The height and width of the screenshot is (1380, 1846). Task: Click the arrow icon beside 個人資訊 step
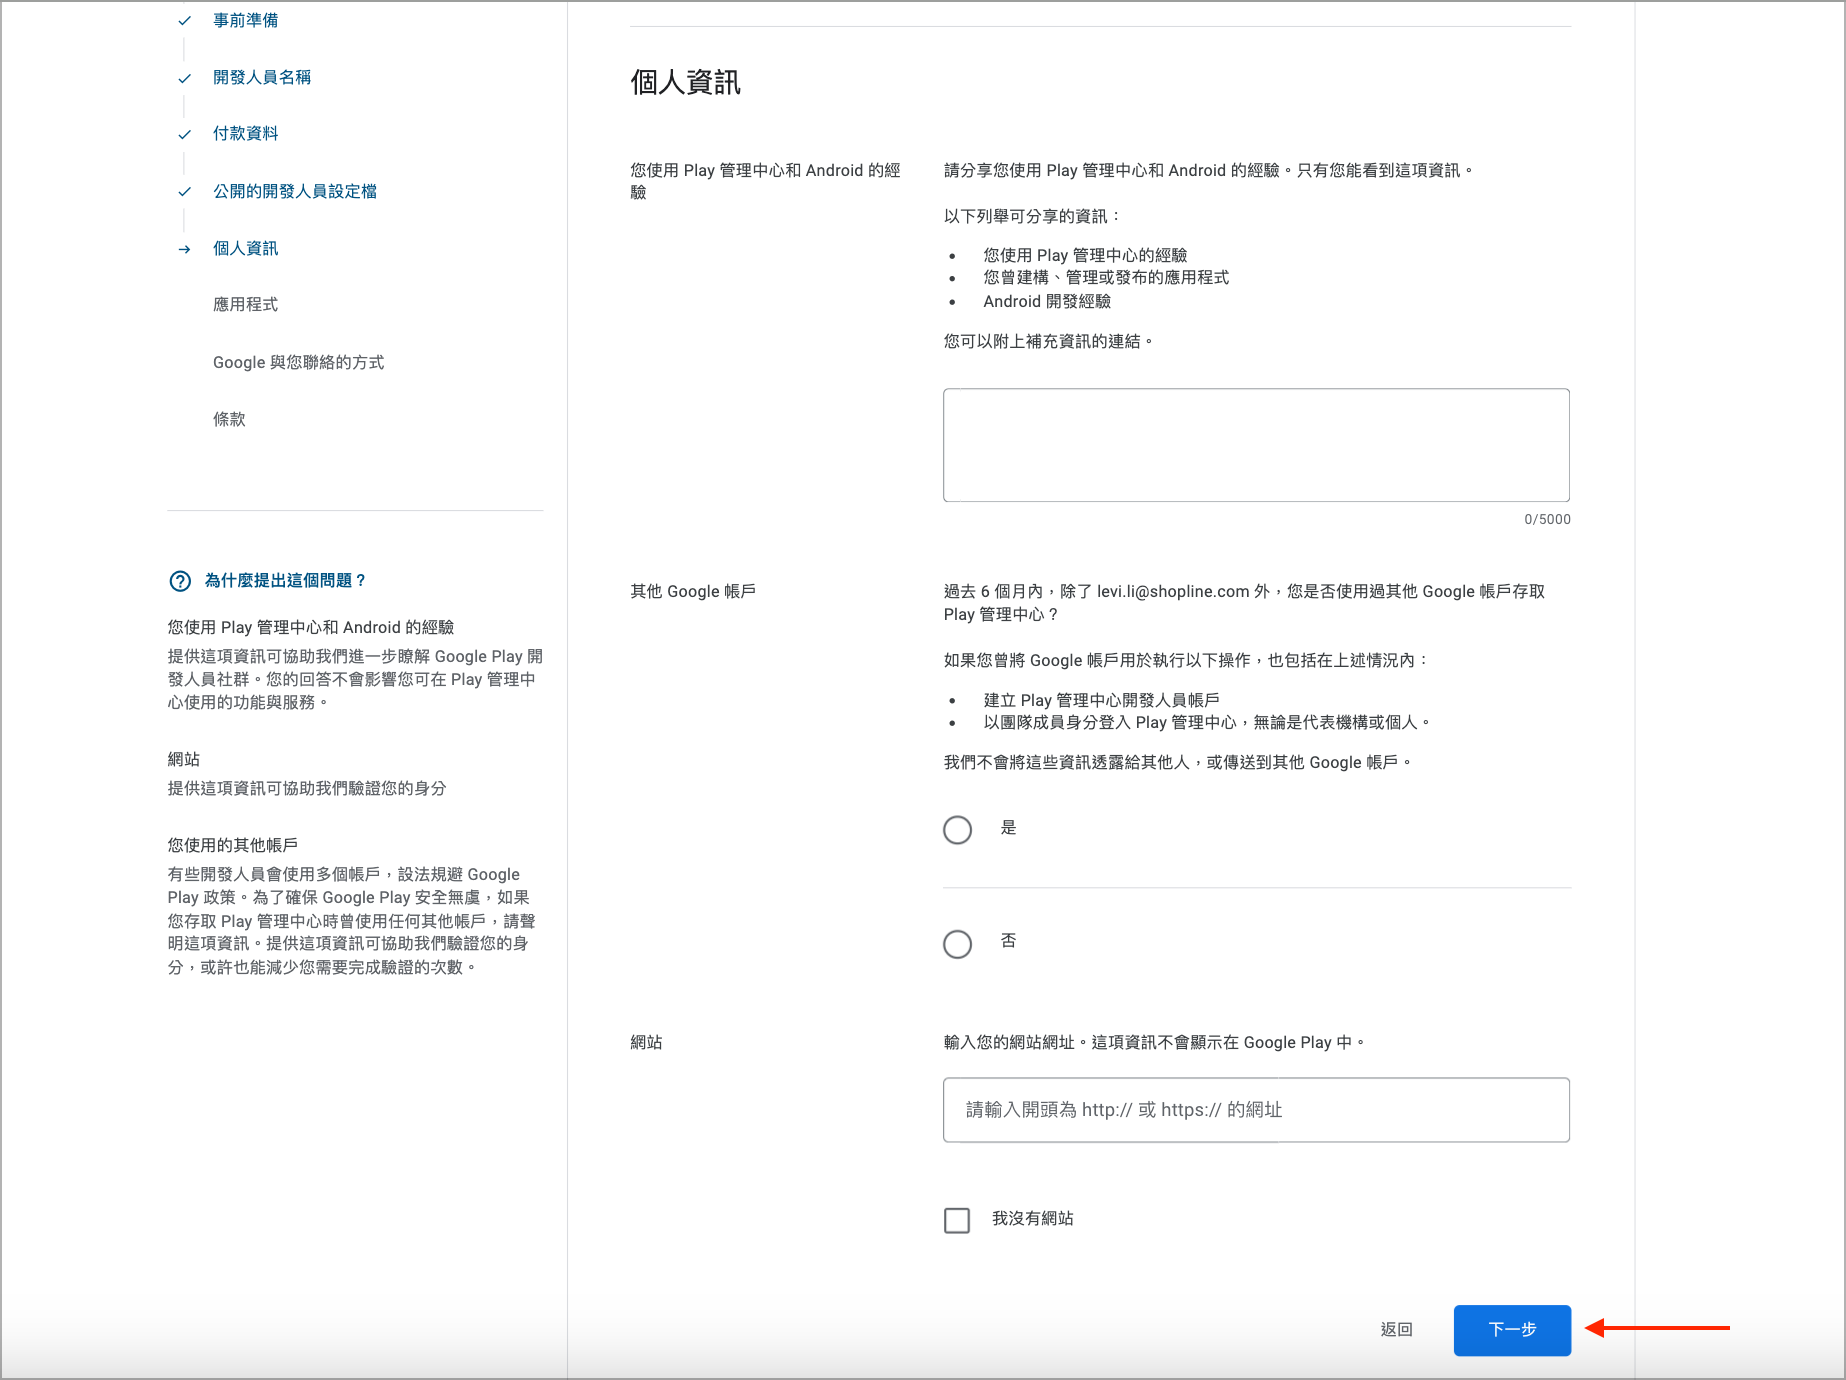[x=184, y=249]
